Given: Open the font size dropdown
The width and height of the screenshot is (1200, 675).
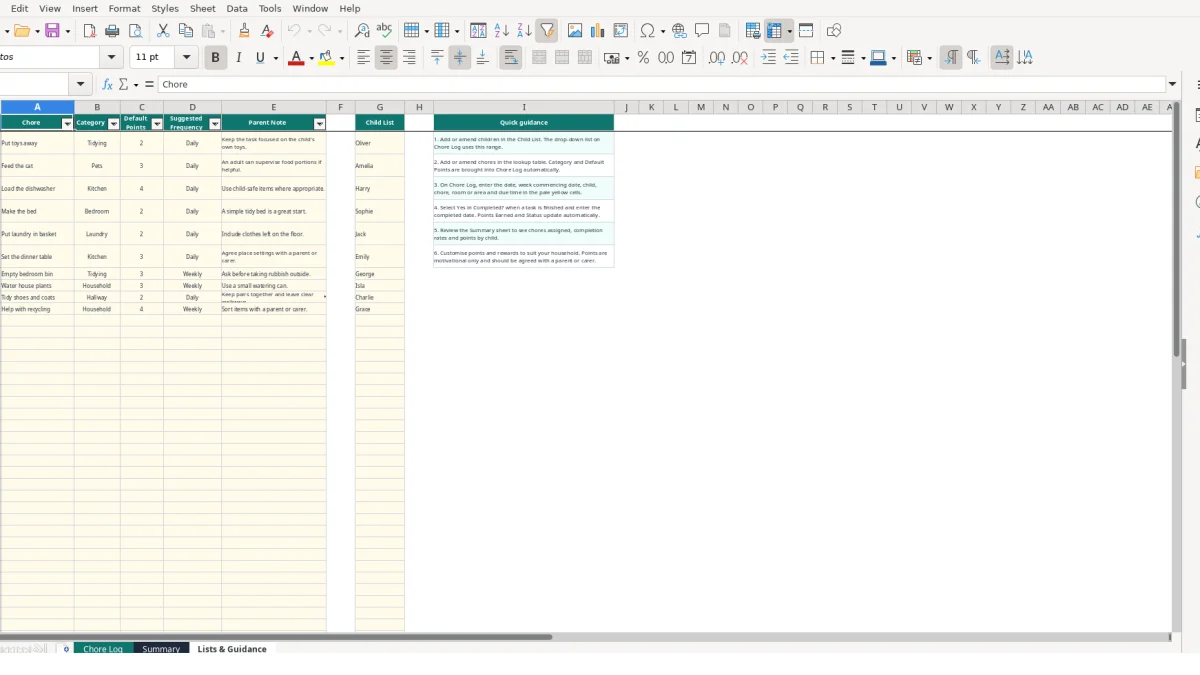Looking at the screenshot, I should (187, 58).
